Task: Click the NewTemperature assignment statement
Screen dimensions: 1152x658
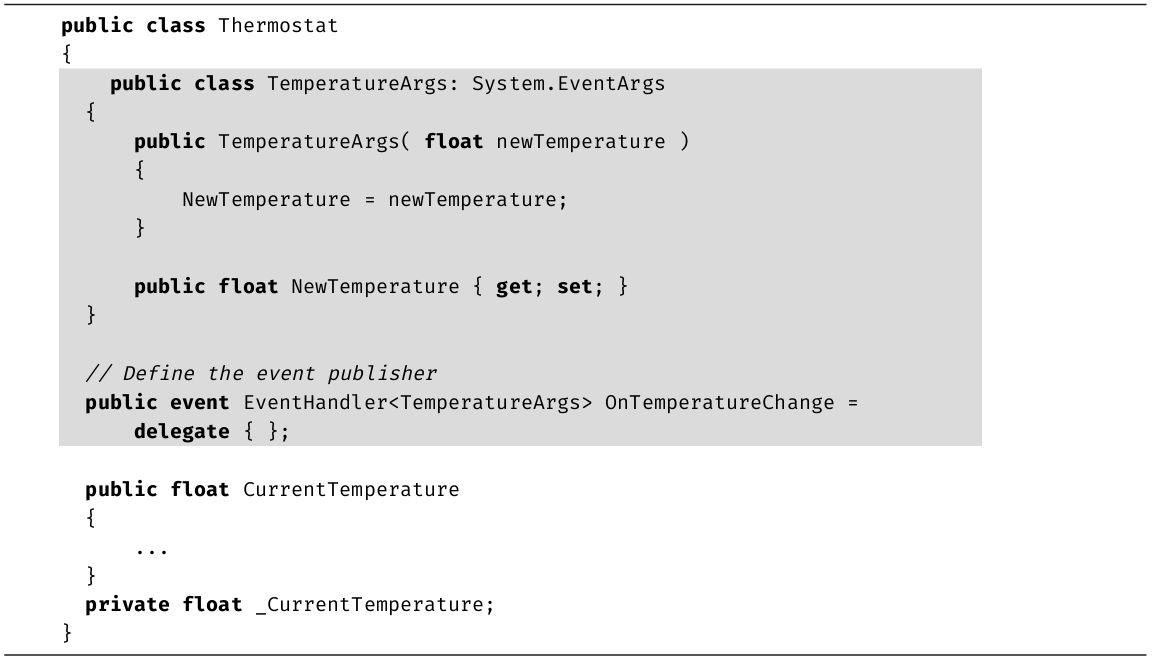Action: click(x=374, y=200)
